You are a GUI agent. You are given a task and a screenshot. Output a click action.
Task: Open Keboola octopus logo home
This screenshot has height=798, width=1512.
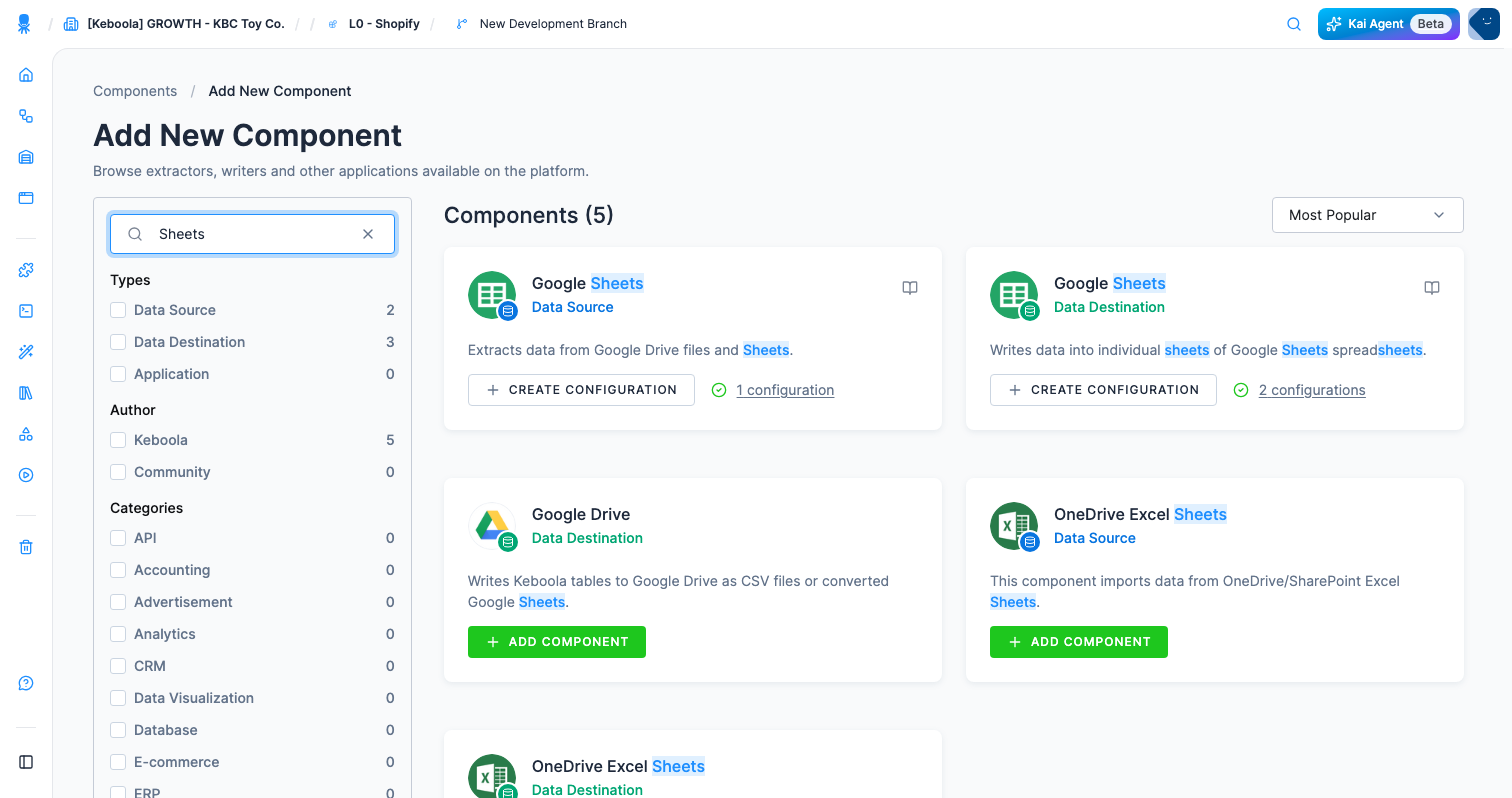click(25, 24)
